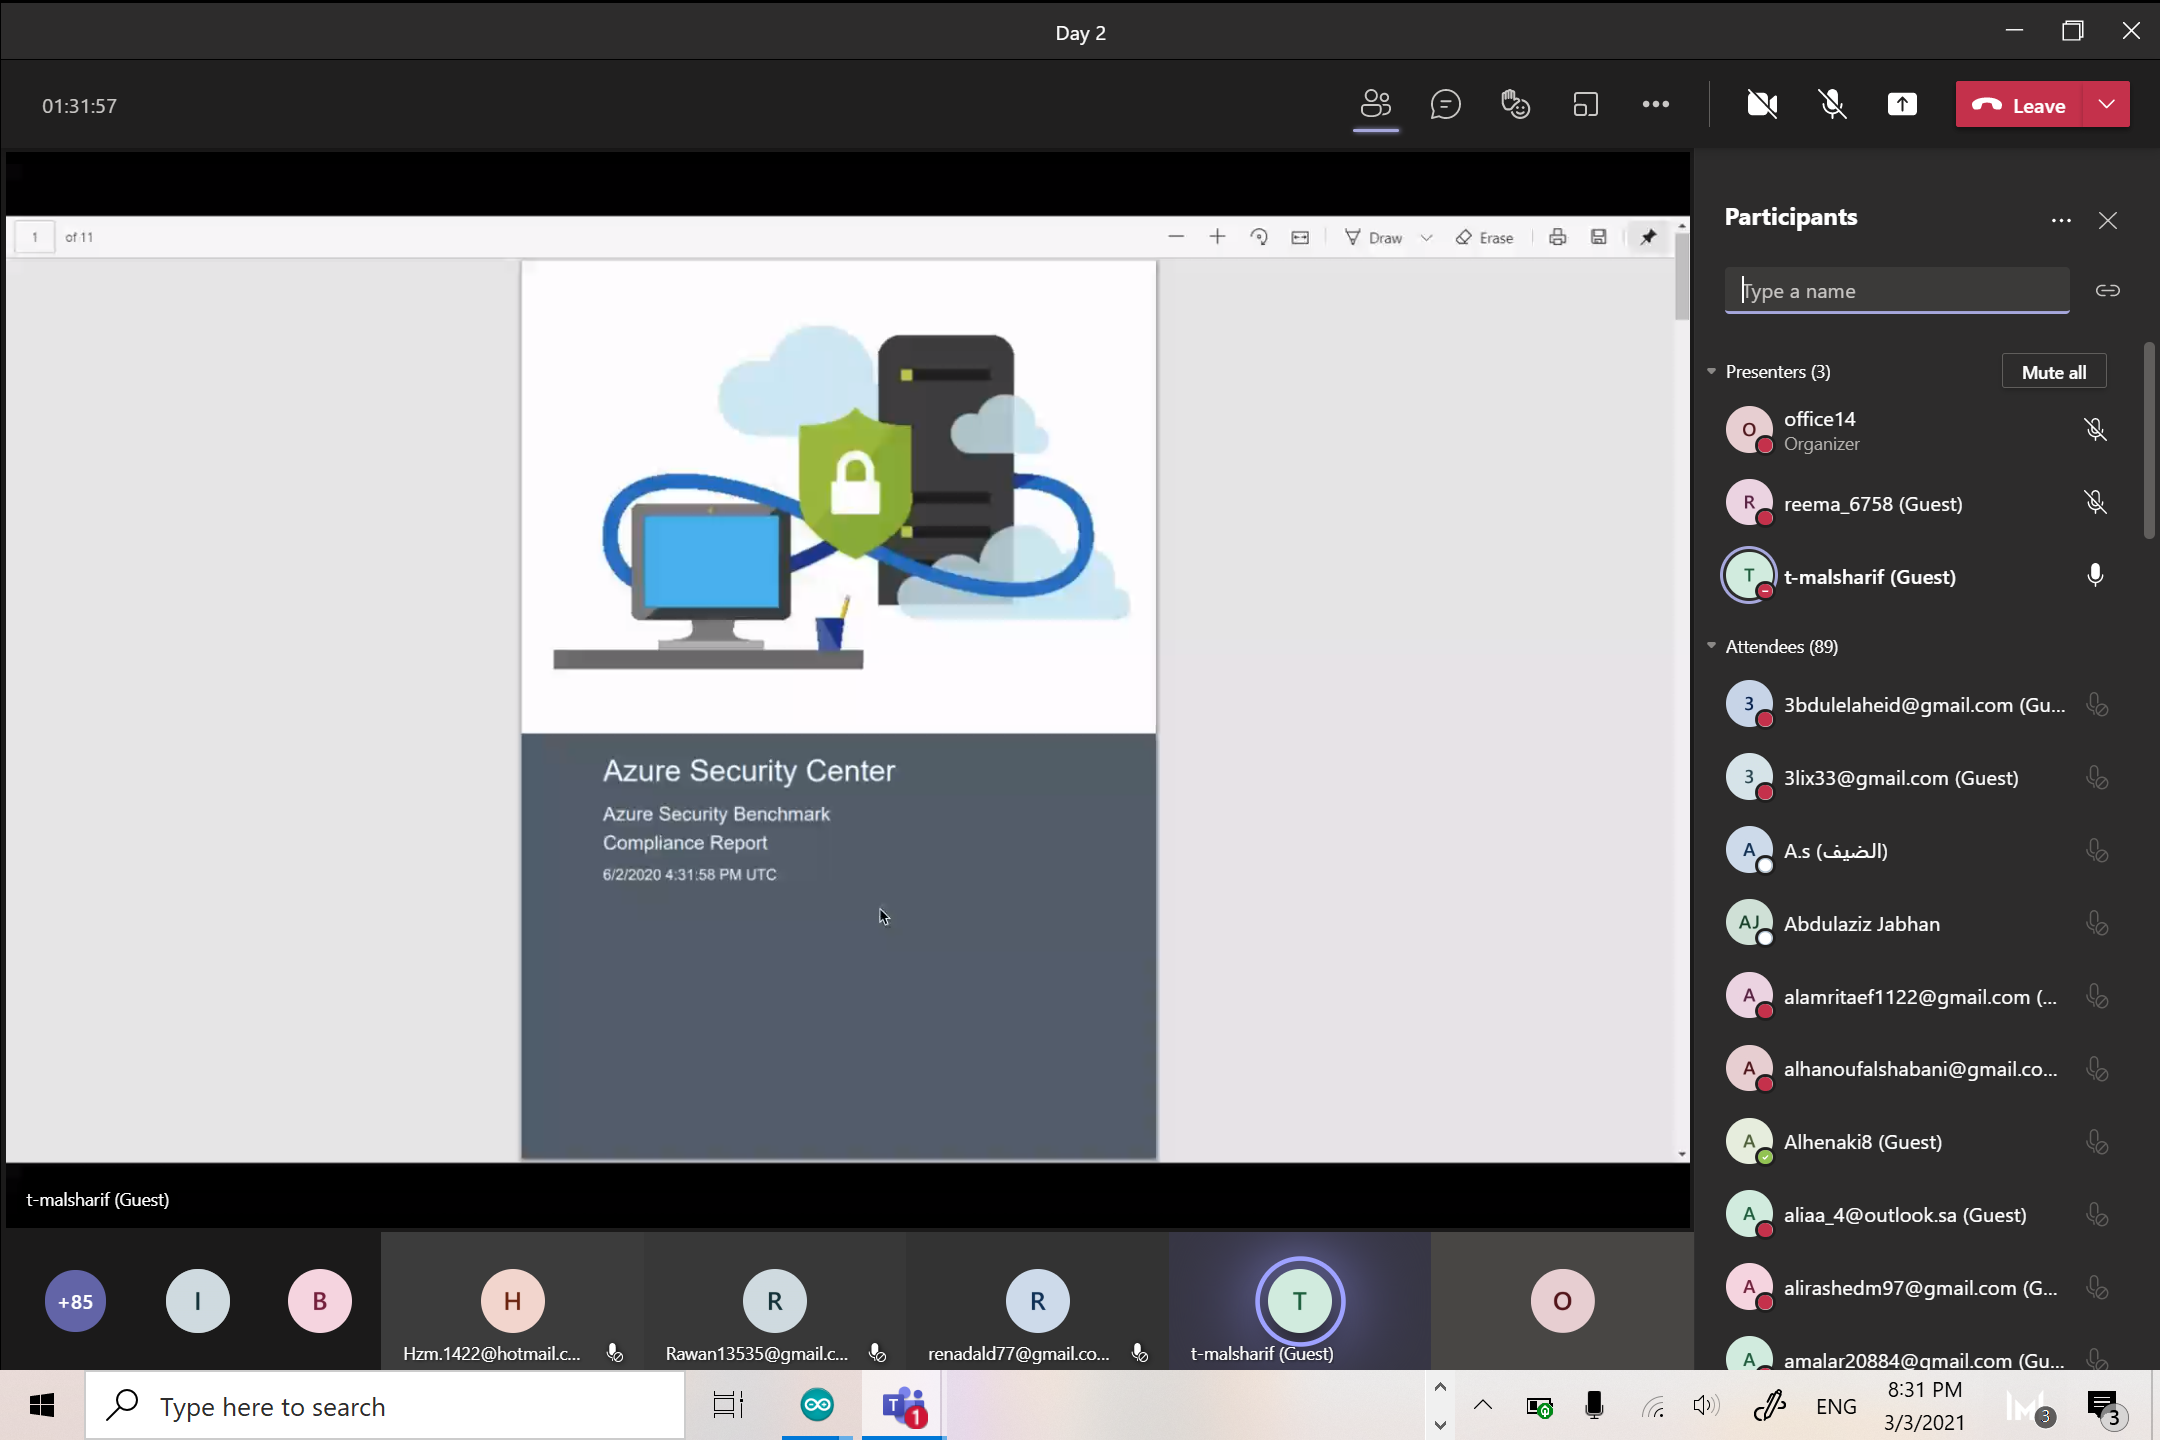Open participants panel more options menu
2160x1440 pixels.
pos(2060,220)
